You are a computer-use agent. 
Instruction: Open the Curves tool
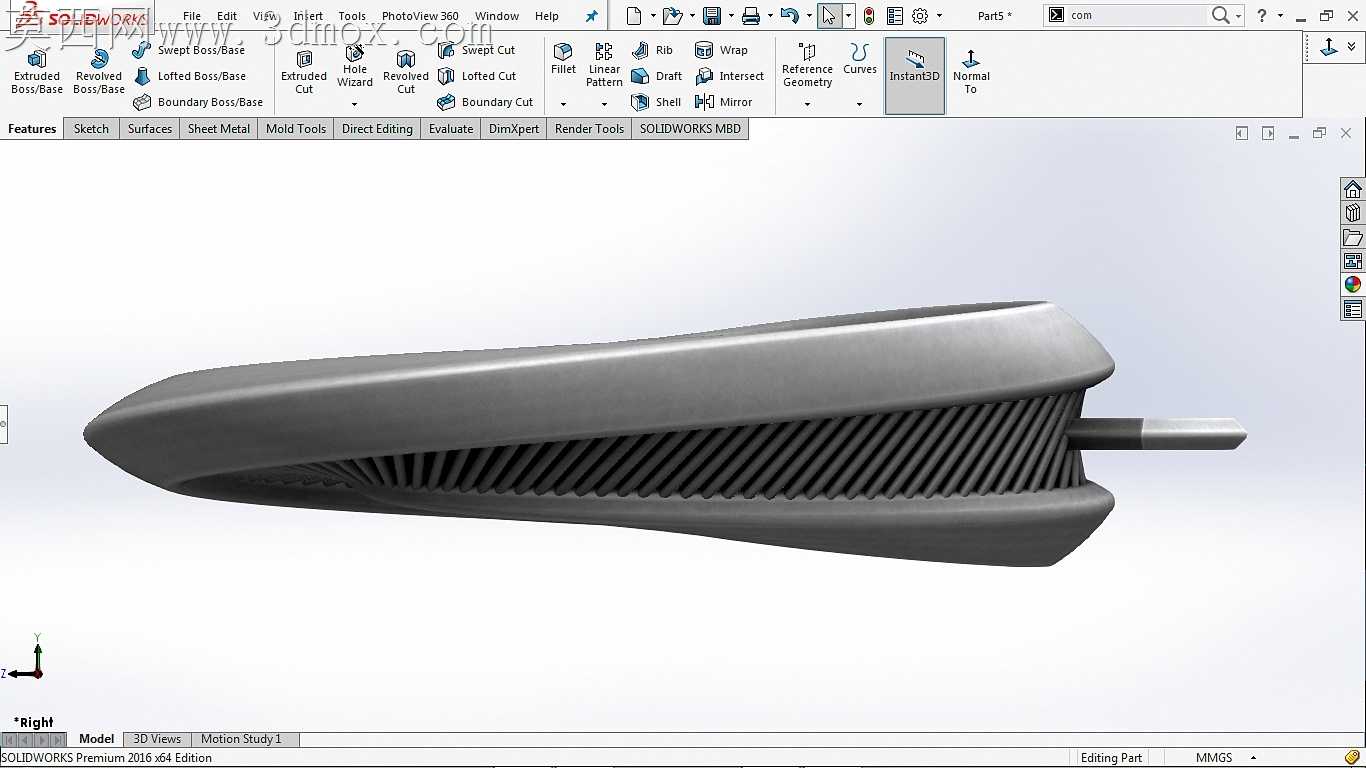(x=859, y=60)
